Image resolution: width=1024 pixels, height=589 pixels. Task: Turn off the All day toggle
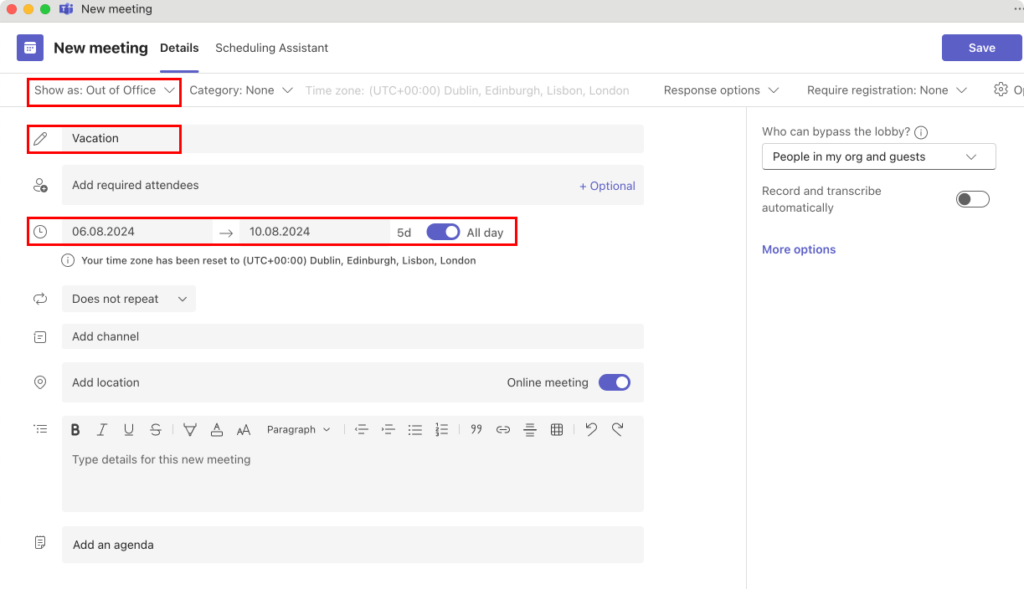tap(443, 232)
